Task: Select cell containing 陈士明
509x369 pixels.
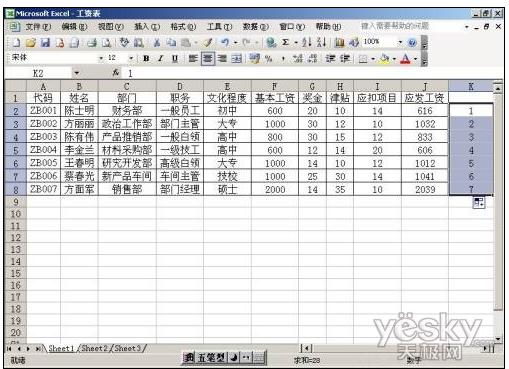Action: 79,110
